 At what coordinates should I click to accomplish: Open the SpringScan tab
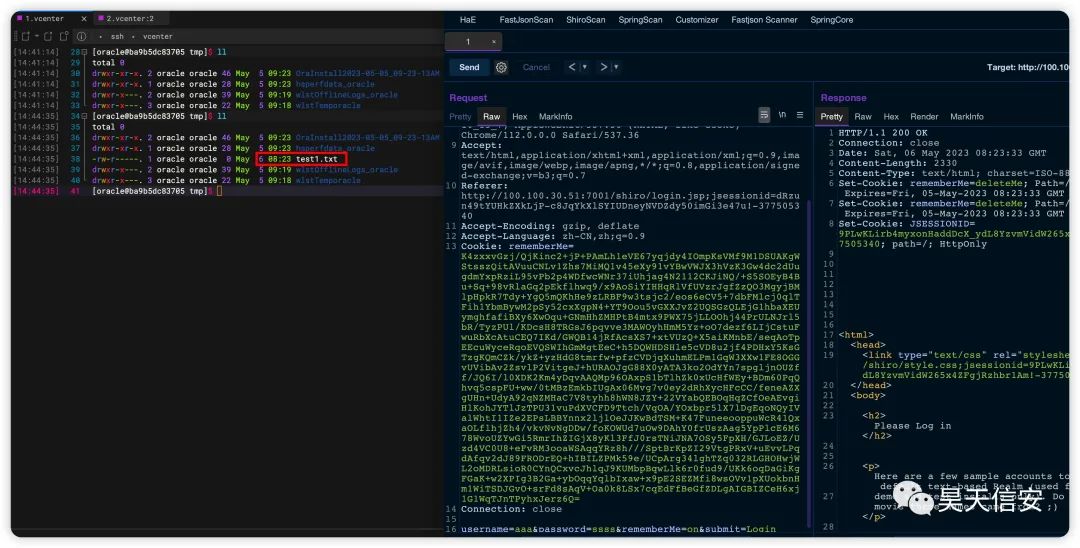640,20
